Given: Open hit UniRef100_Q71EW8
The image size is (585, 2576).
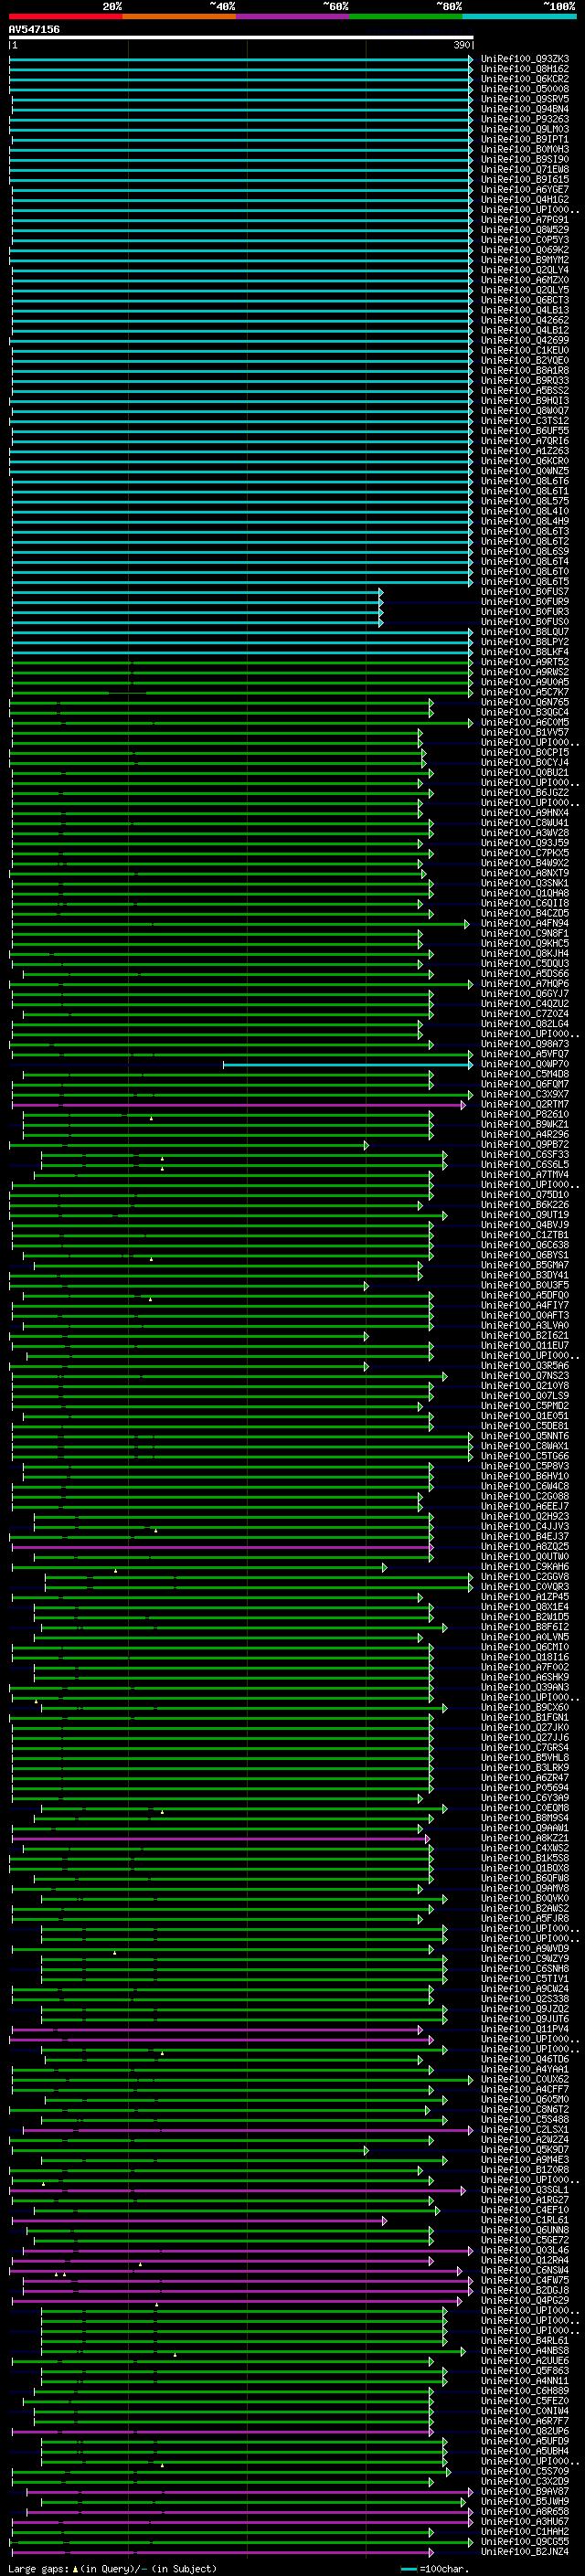Looking at the screenshot, I should pos(525,169).
